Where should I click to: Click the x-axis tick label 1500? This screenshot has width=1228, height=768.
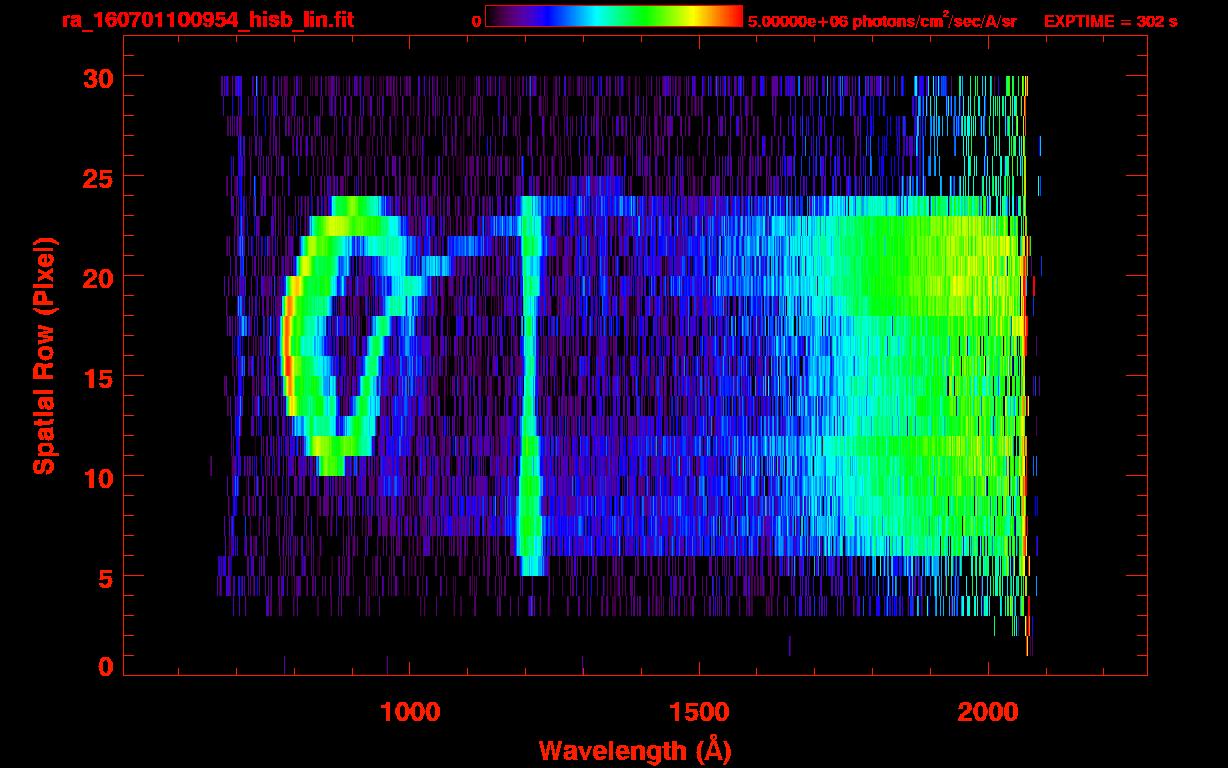(x=699, y=712)
